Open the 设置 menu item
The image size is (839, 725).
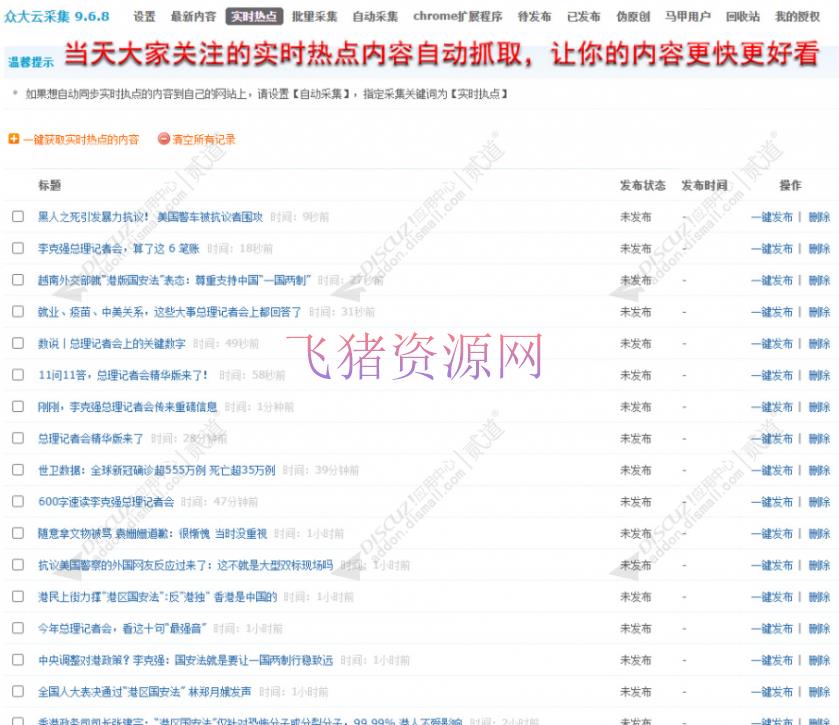[x=145, y=15]
